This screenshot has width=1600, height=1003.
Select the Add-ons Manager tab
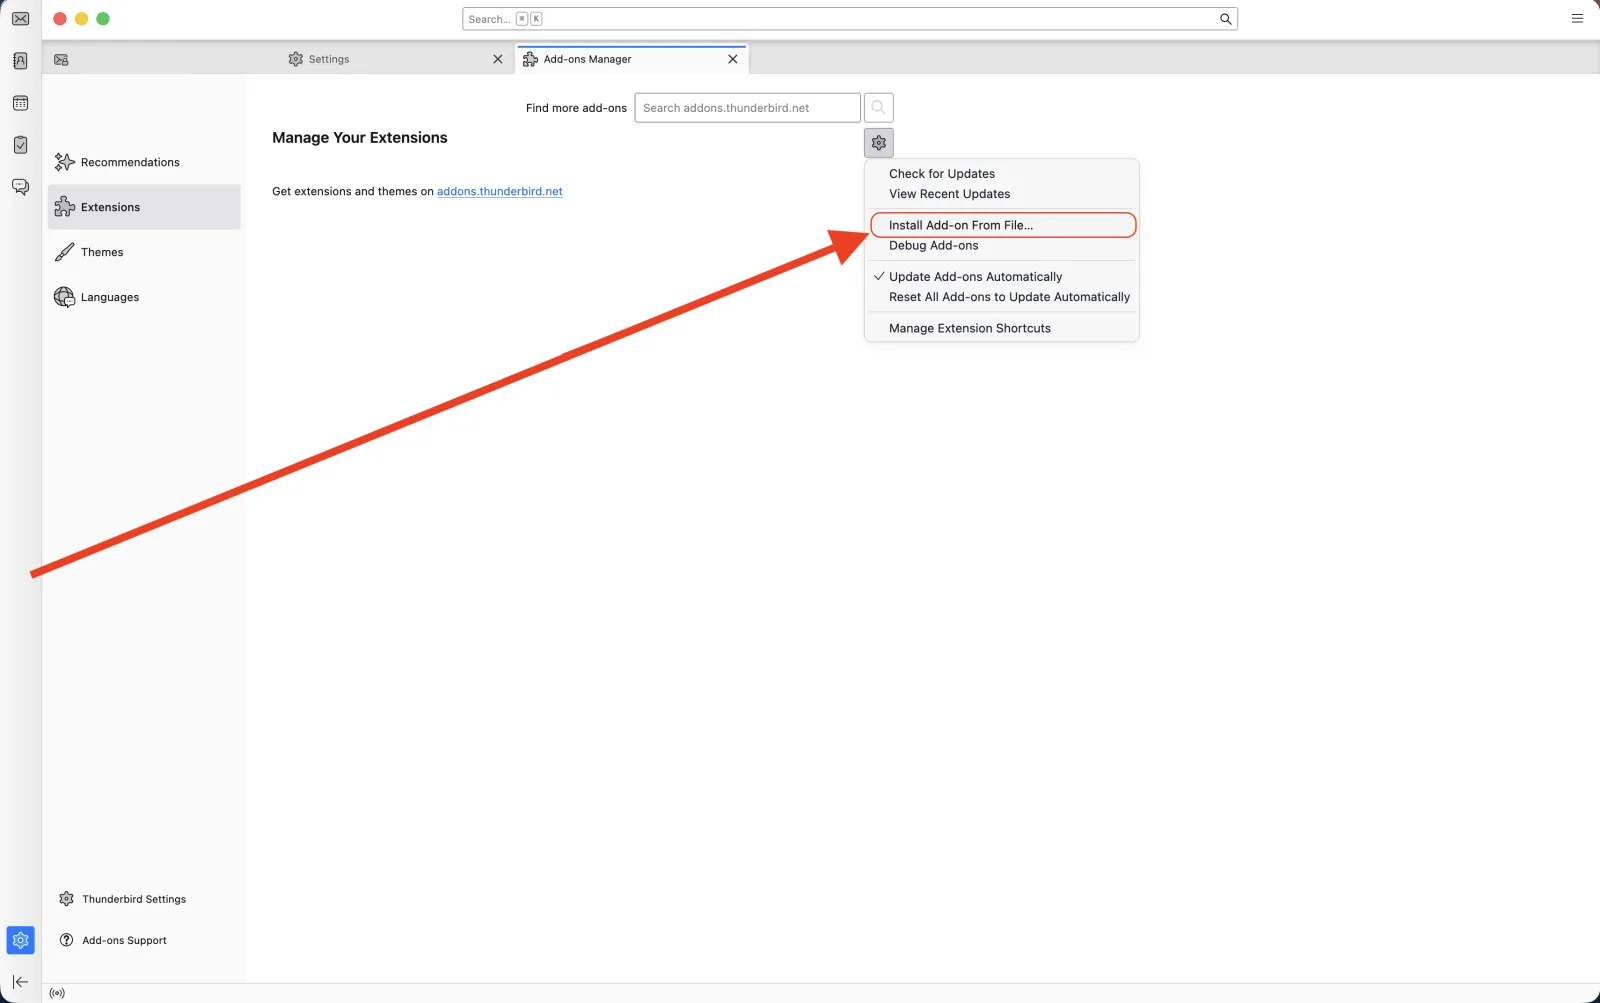point(632,59)
